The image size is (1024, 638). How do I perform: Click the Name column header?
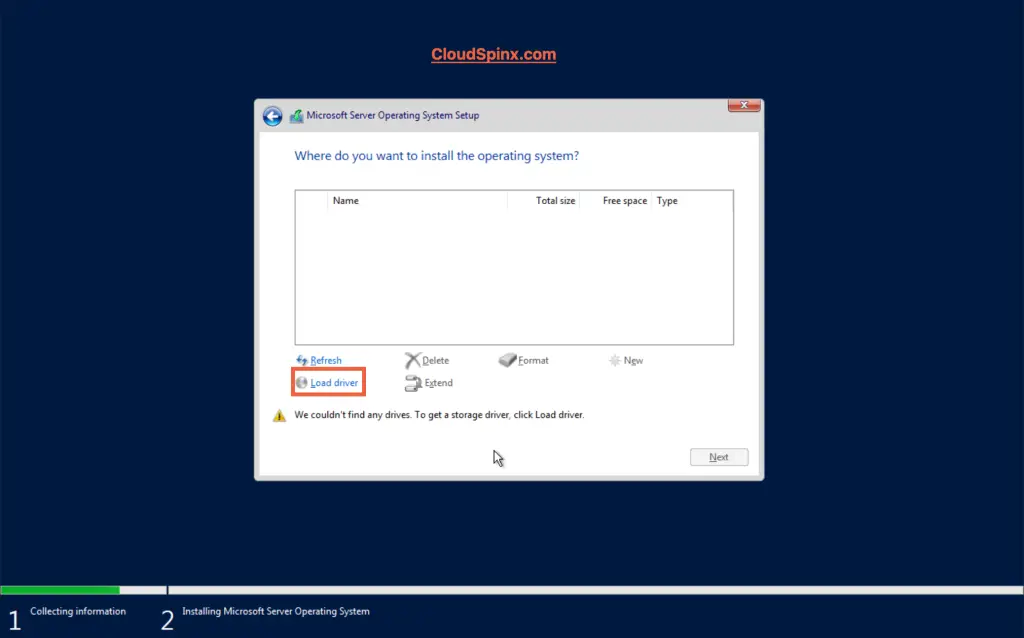tap(346, 200)
